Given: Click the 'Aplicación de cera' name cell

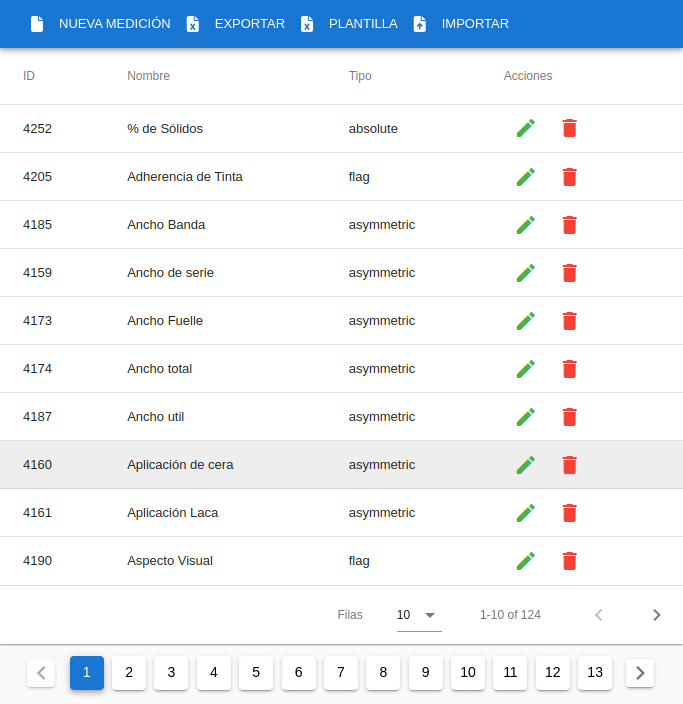Looking at the screenshot, I should 181,465.
